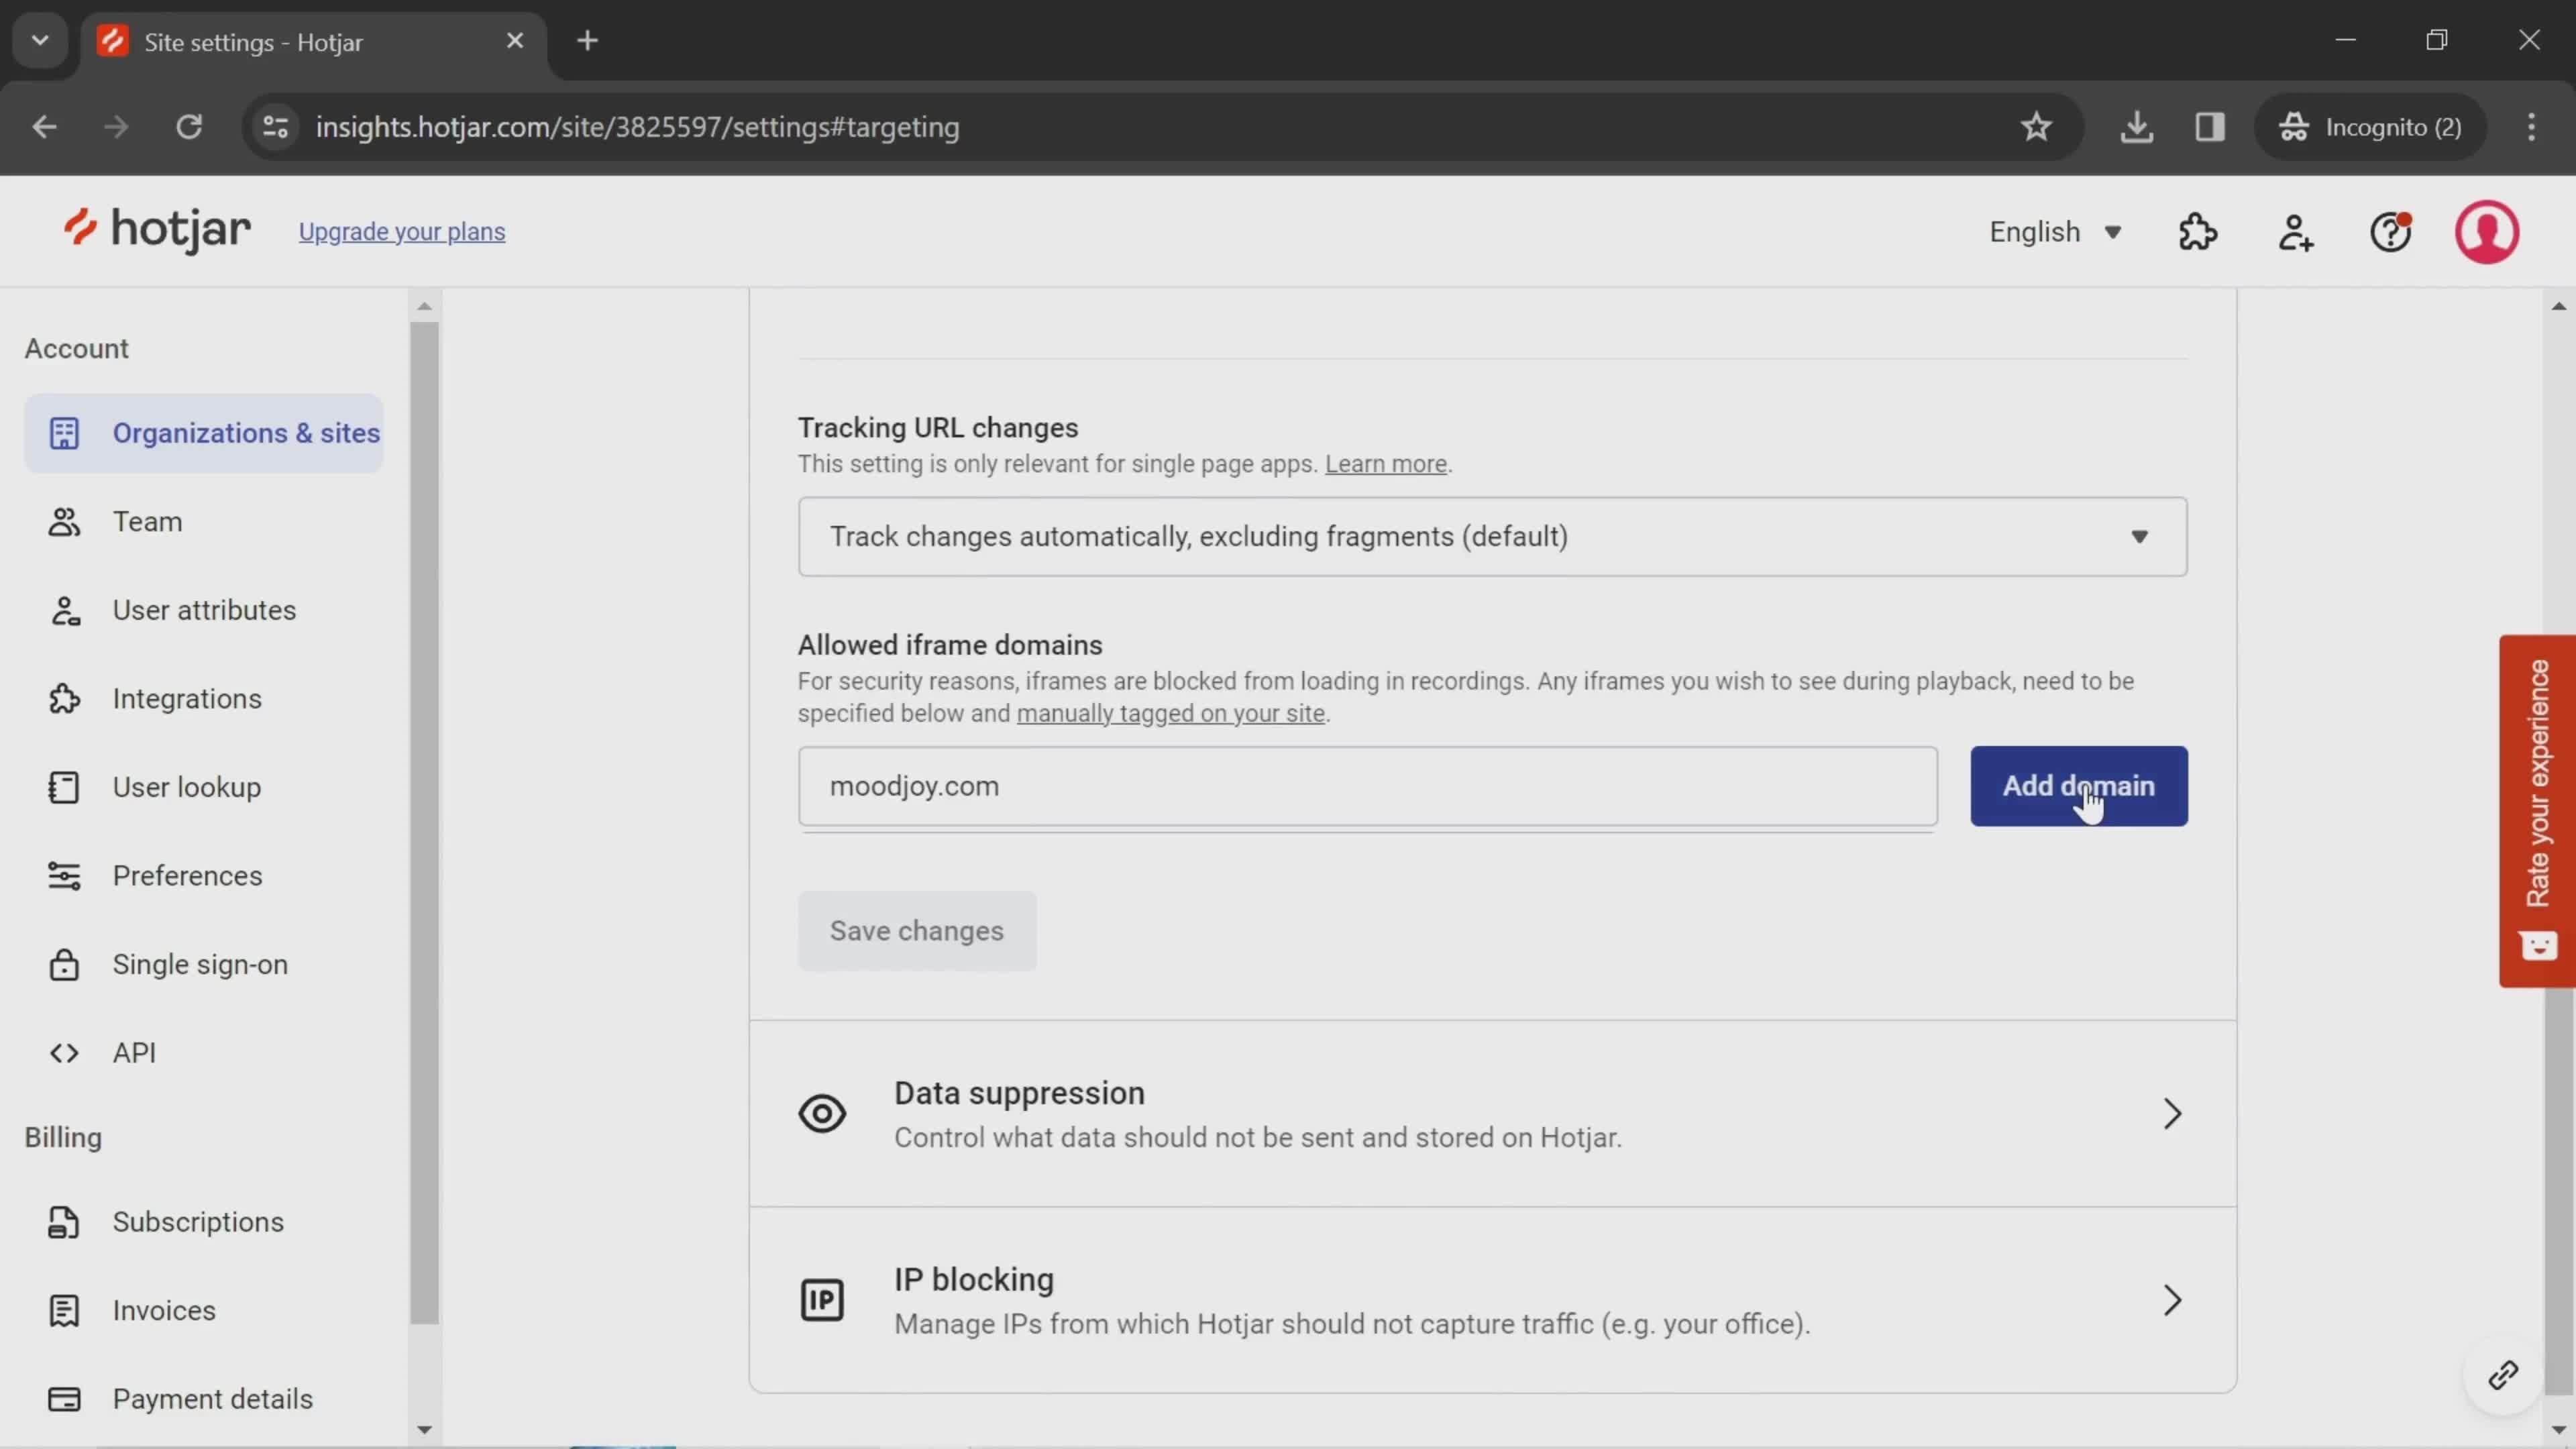
Task: Click the smiley icon on feedback tab
Action: (x=2538, y=946)
